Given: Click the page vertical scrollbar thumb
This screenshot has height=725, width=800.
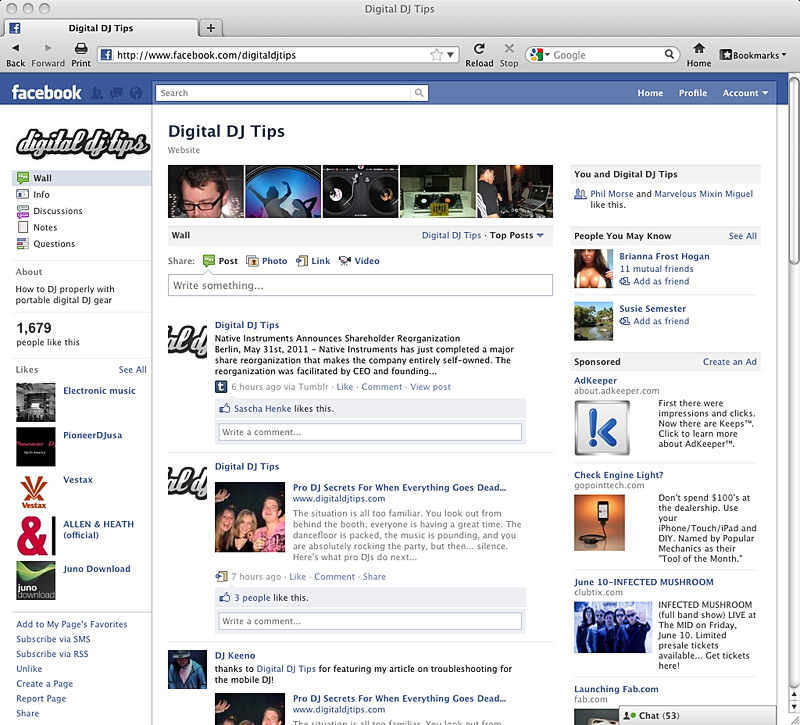Looking at the screenshot, I should [794, 171].
